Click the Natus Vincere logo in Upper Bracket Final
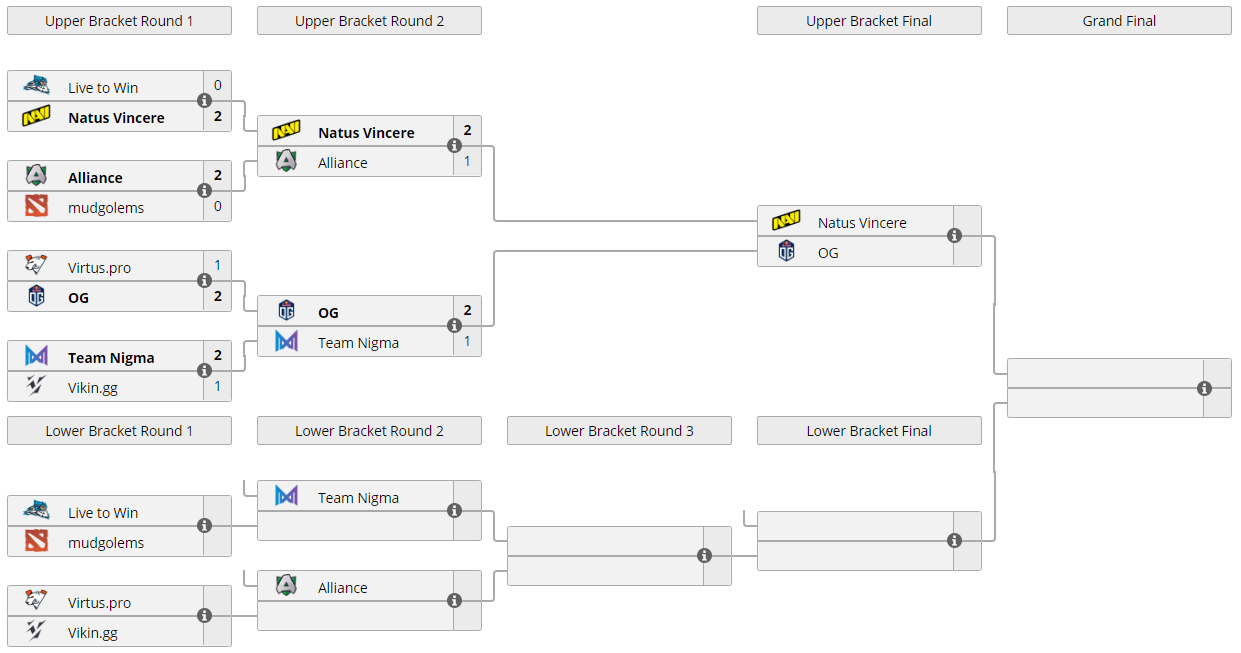Viewport: 1241px width, 653px height. (x=787, y=222)
